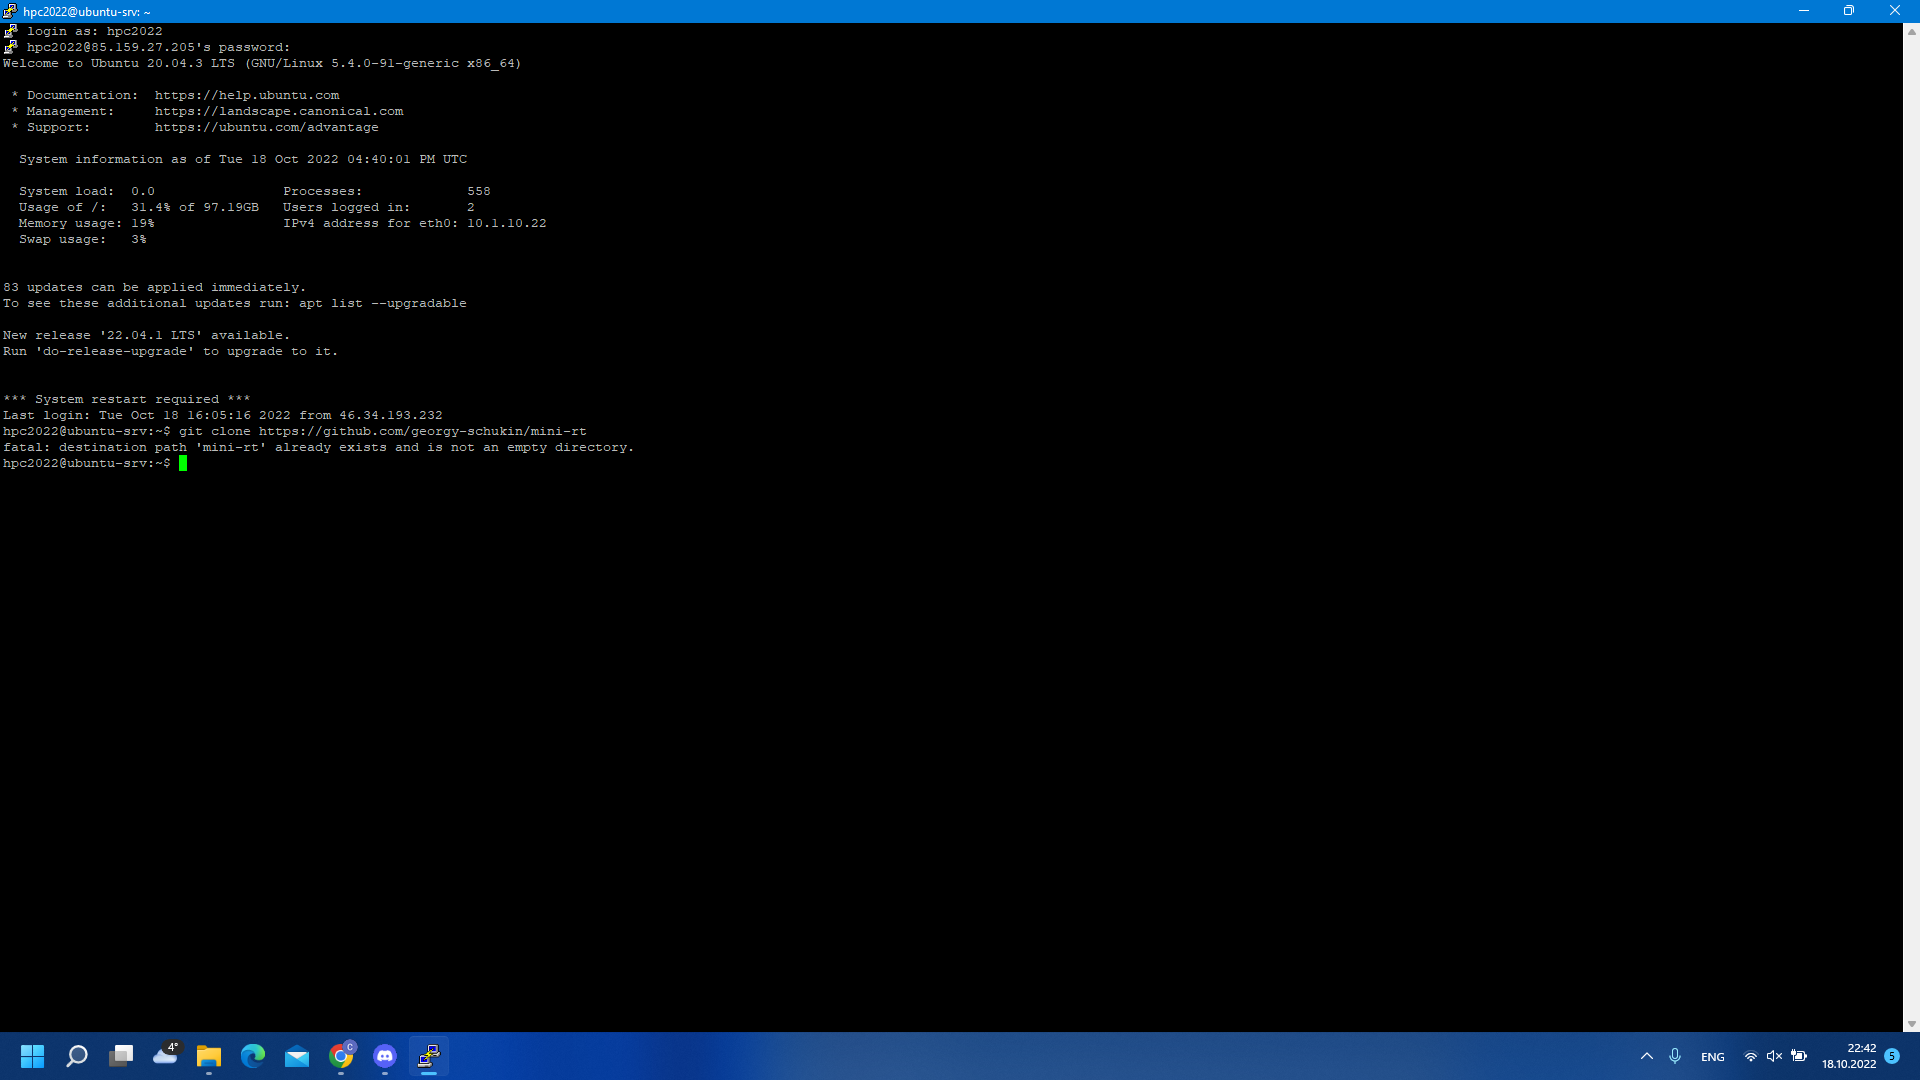Open the Mail app from the taskbar
The image size is (1920, 1080).
coord(297,1056)
